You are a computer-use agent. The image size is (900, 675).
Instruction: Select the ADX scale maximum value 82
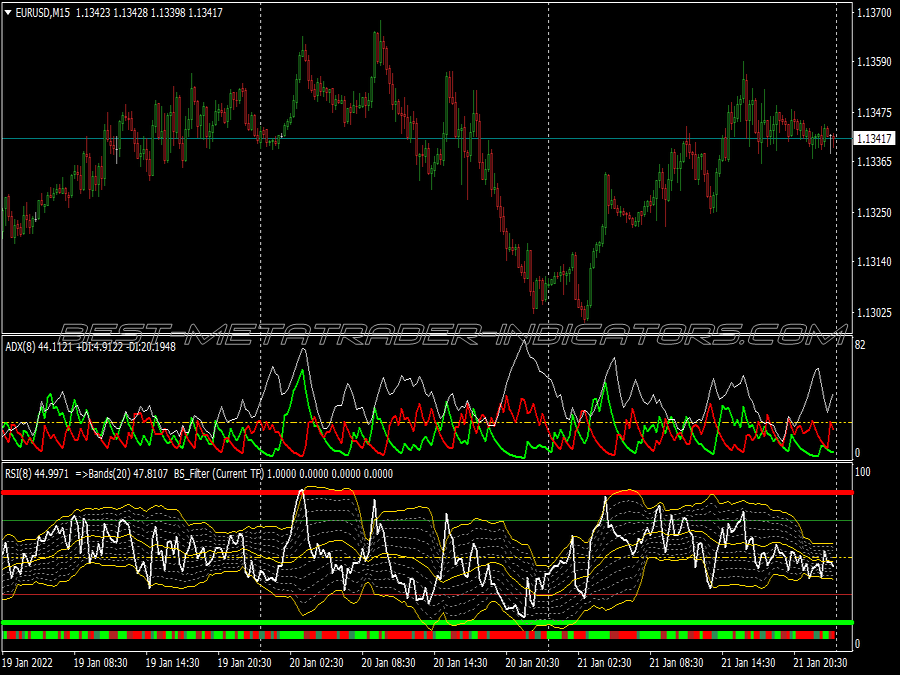pos(860,345)
